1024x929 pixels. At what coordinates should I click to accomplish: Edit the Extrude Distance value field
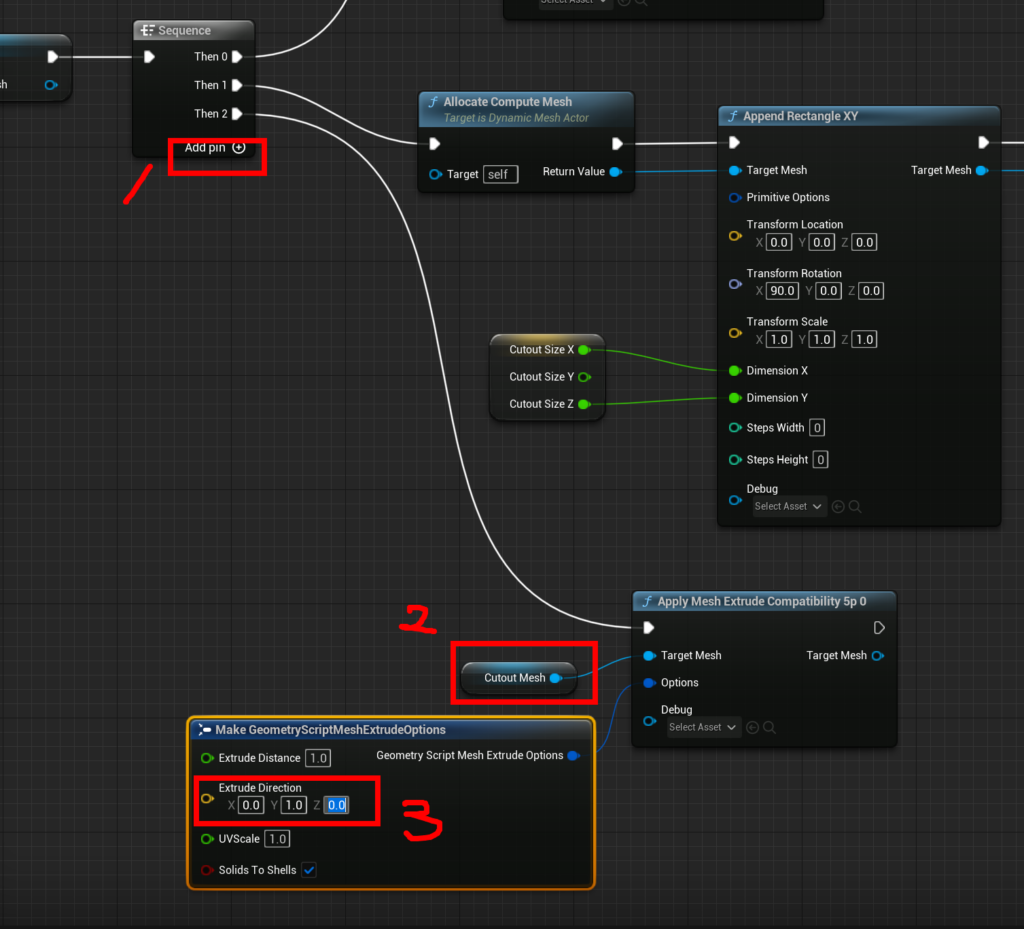click(x=318, y=758)
